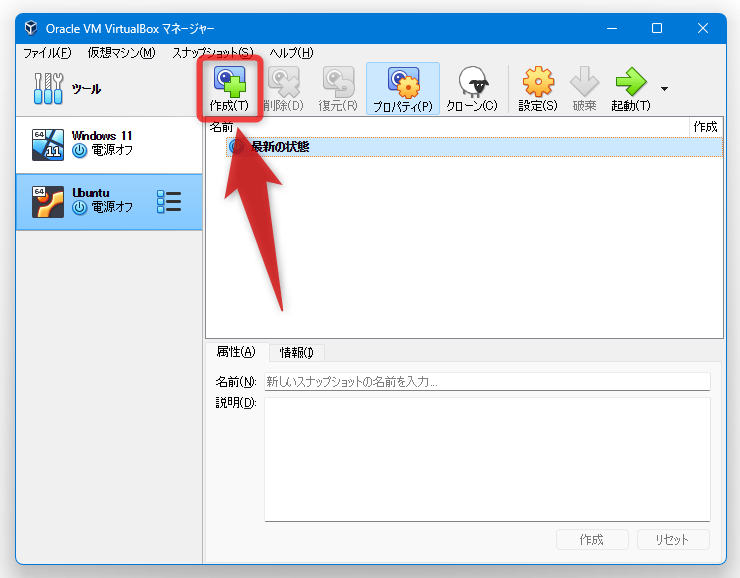Click the 名前 column header
Image resolution: width=740 pixels, height=578 pixels.
click(447, 126)
